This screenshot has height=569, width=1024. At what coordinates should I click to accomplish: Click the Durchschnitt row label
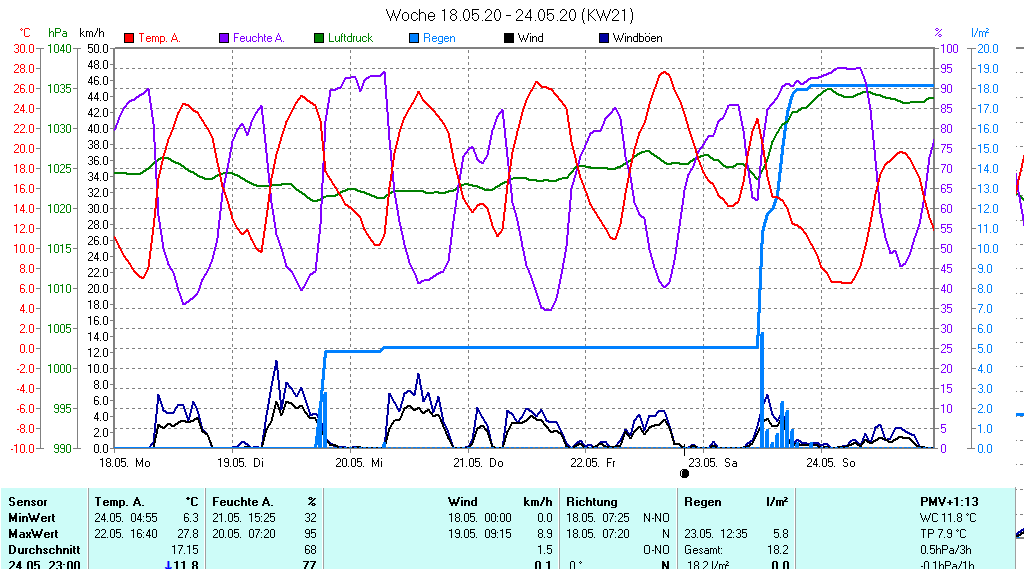point(42,550)
